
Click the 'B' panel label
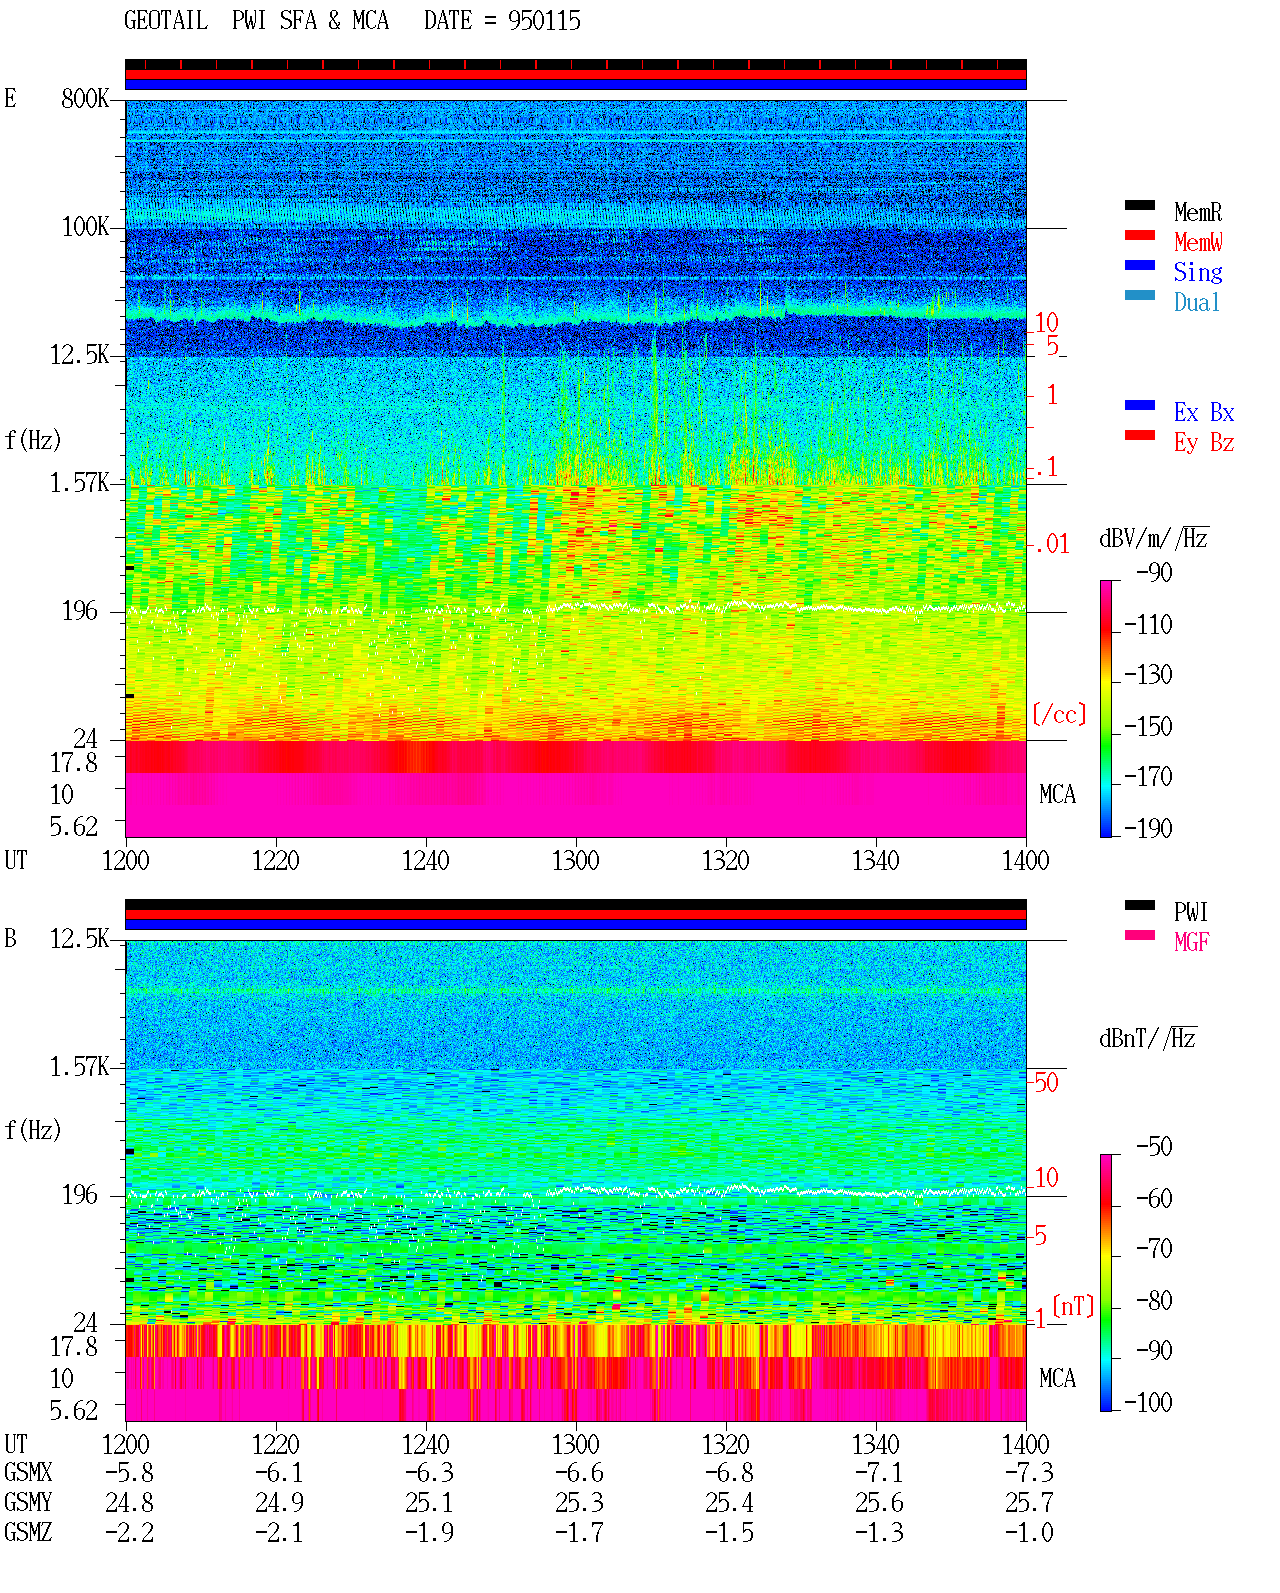[x=10, y=939]
